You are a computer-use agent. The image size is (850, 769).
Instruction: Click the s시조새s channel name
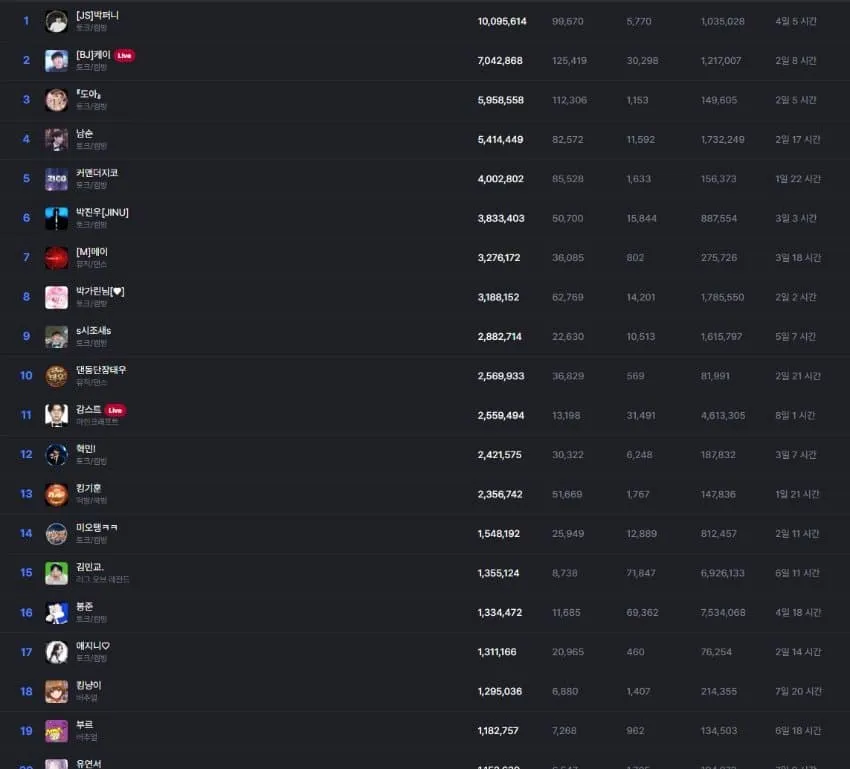tap(93, 331)
